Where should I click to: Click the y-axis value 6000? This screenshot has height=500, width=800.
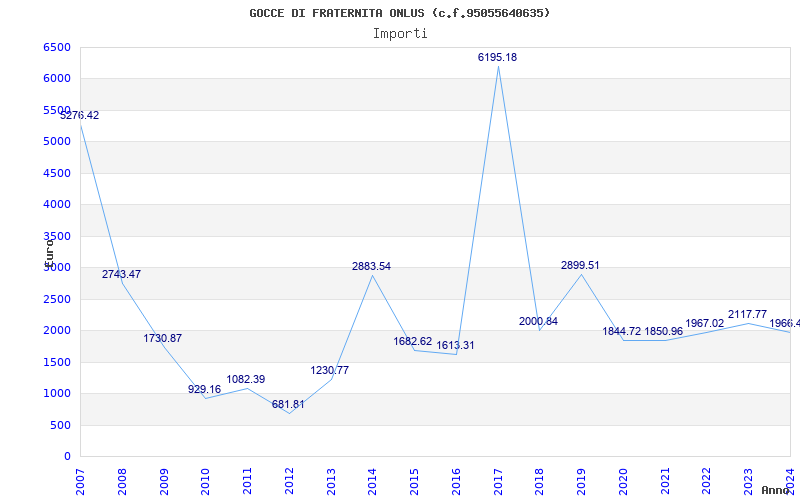coord(57,79)
